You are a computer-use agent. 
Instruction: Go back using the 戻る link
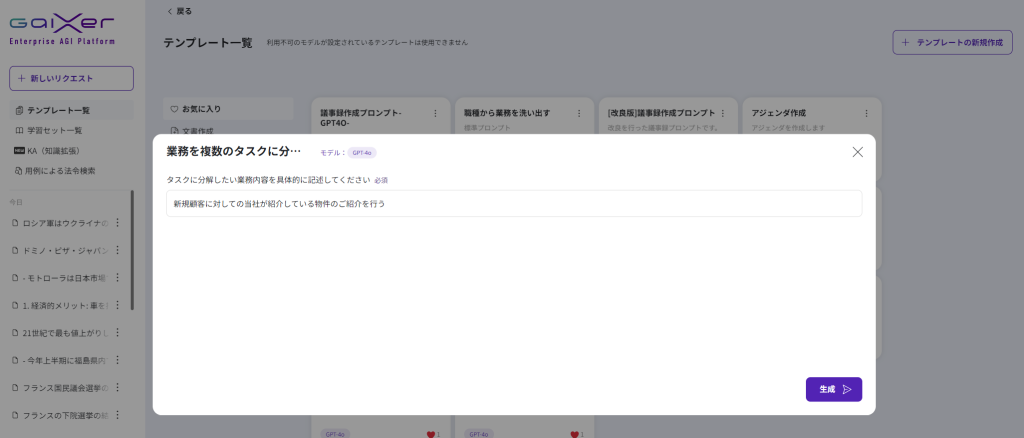pos(179,11)
